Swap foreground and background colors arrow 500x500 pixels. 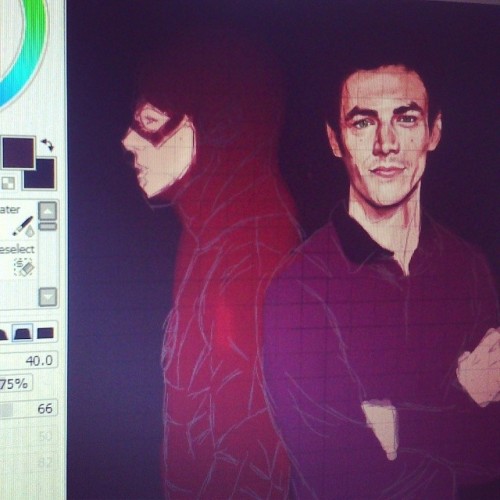tap(47, 145)
